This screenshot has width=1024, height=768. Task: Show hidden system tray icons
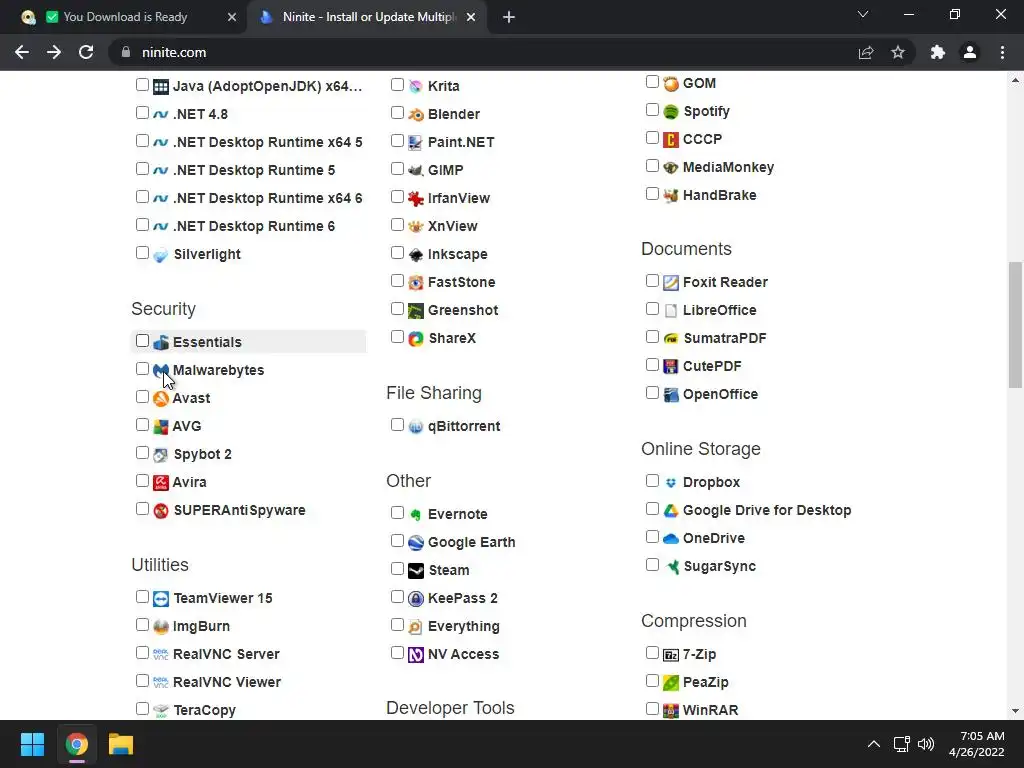click(x=873, y=744)
